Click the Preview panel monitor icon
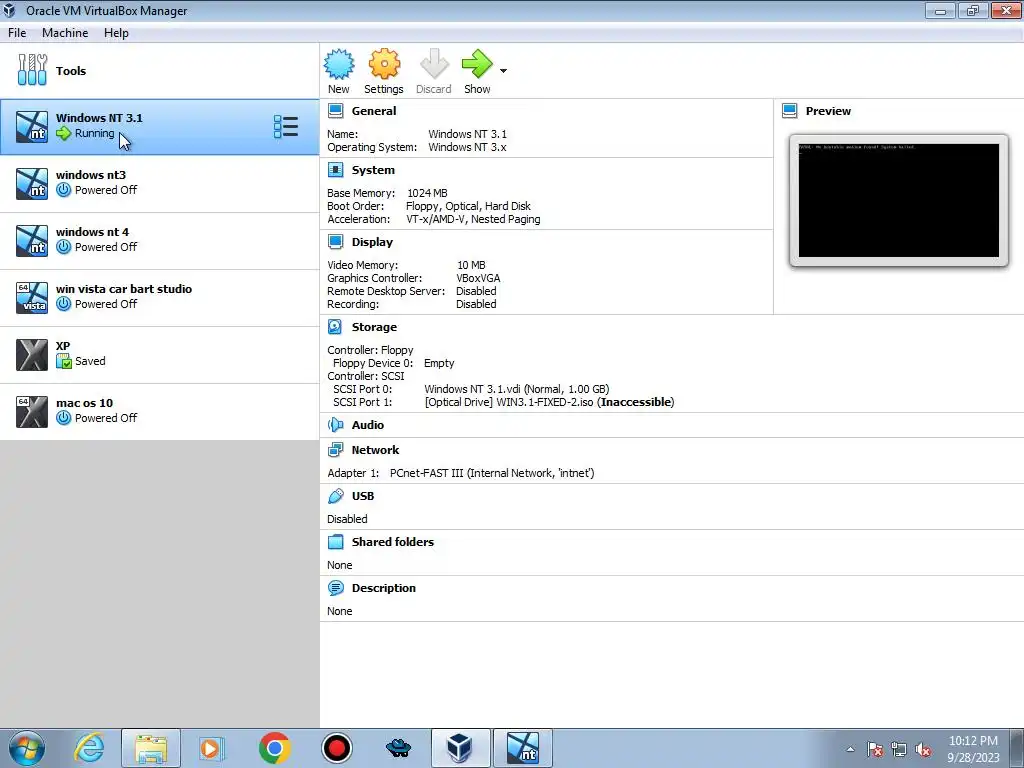The height and width of the screenshot is (768, 1024). [x=790, y=110]
